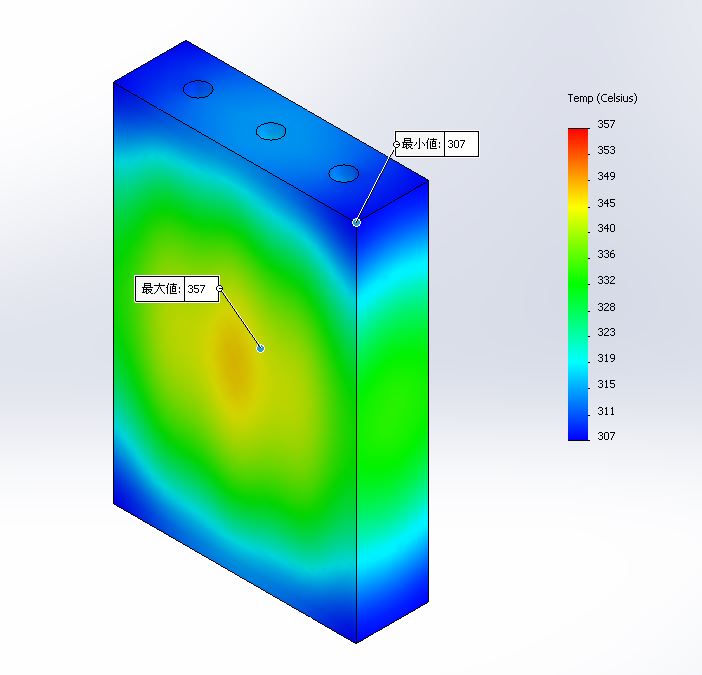Select the 307 value at legend bottom
This screenshot has height=675, width=702.
click(x=607, y=436)
